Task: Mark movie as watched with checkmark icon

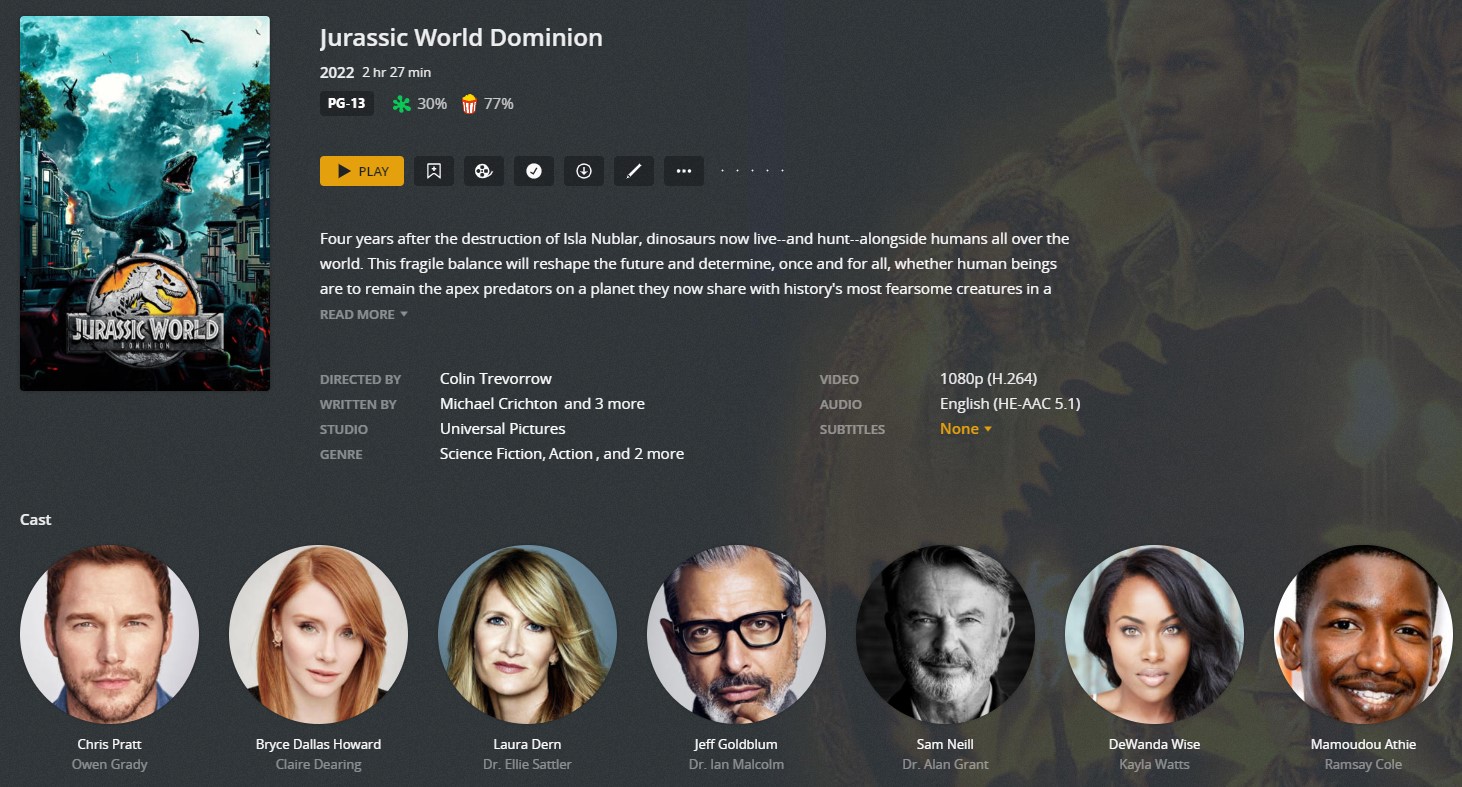Action: [x=534, y=171]
